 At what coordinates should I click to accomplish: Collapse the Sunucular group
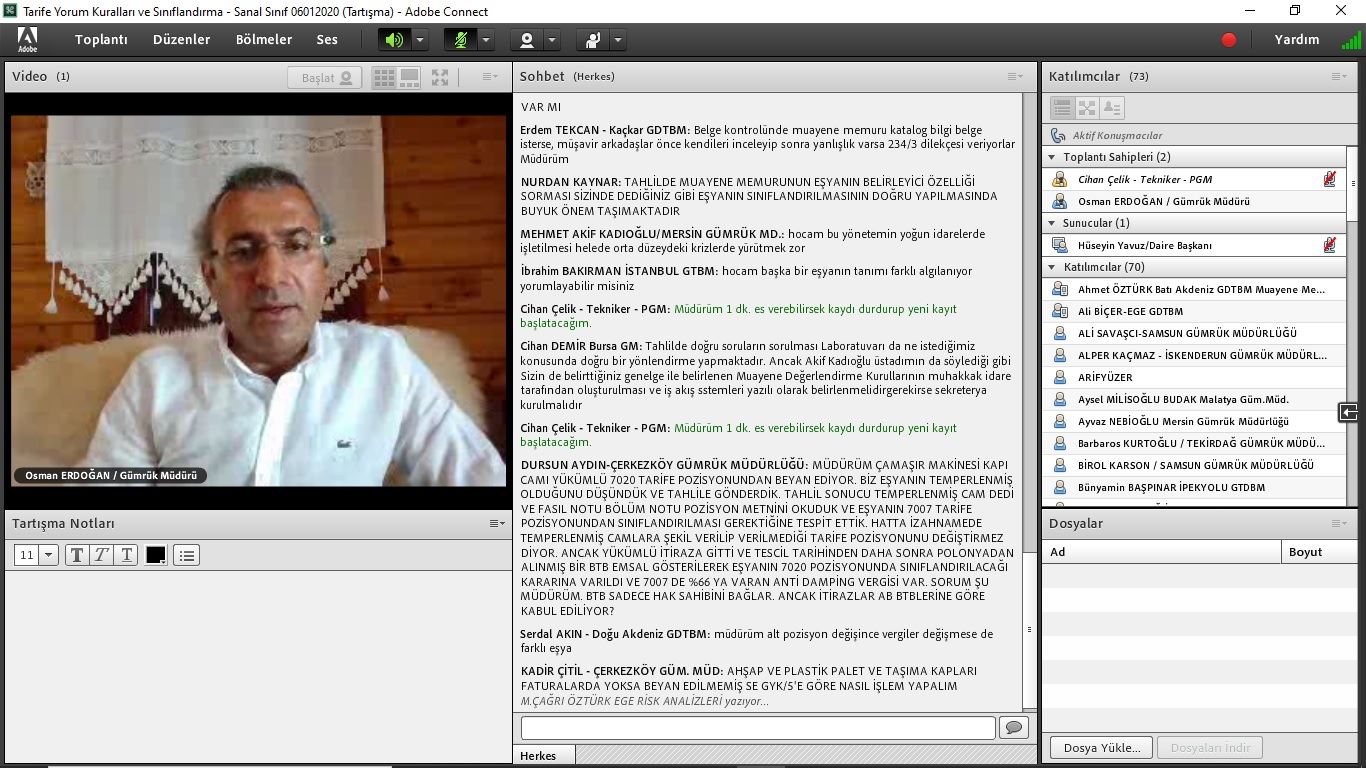(x=1052, y=223)
